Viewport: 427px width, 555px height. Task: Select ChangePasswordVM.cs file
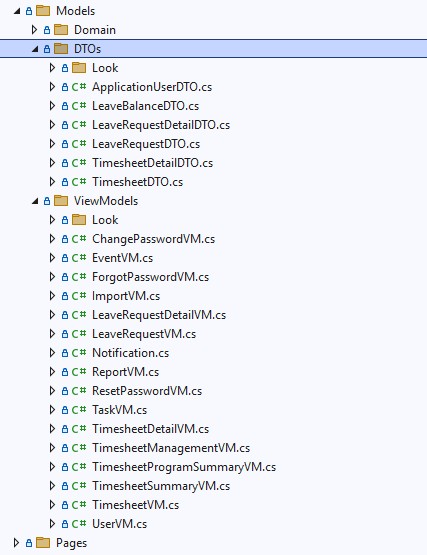(153, 239)
